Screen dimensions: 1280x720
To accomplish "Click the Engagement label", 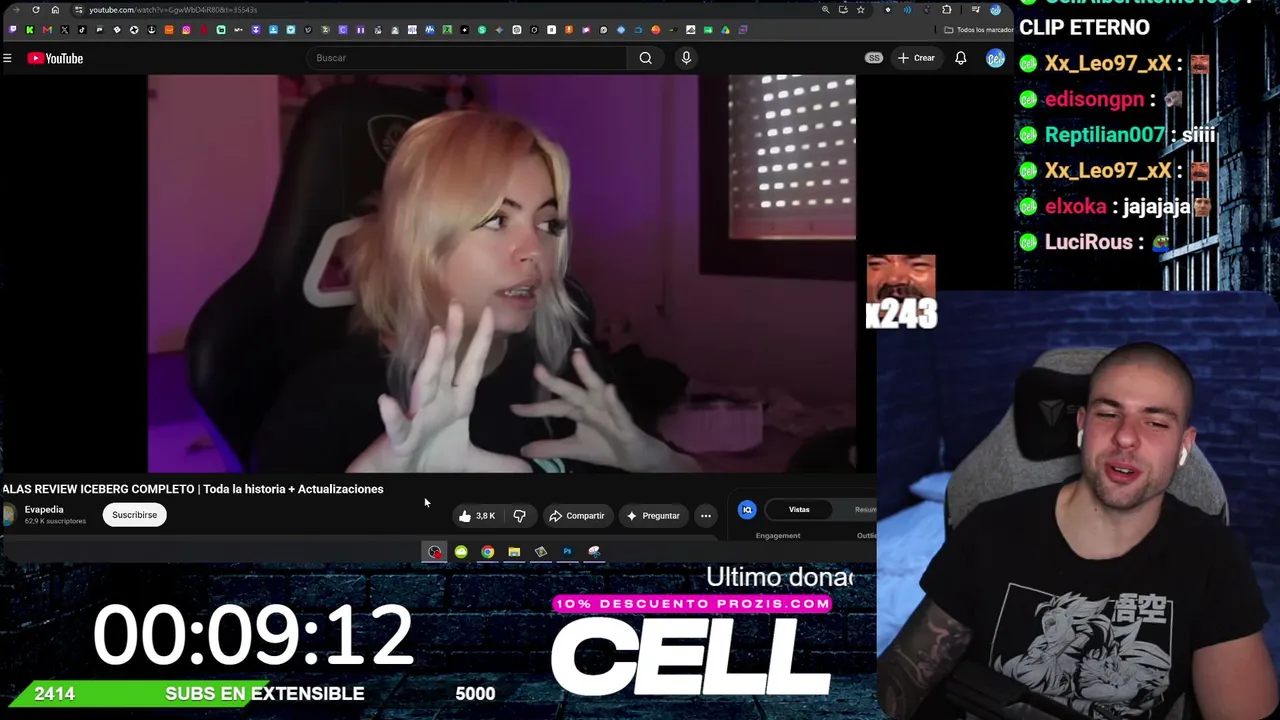I will tap(778, 536).
